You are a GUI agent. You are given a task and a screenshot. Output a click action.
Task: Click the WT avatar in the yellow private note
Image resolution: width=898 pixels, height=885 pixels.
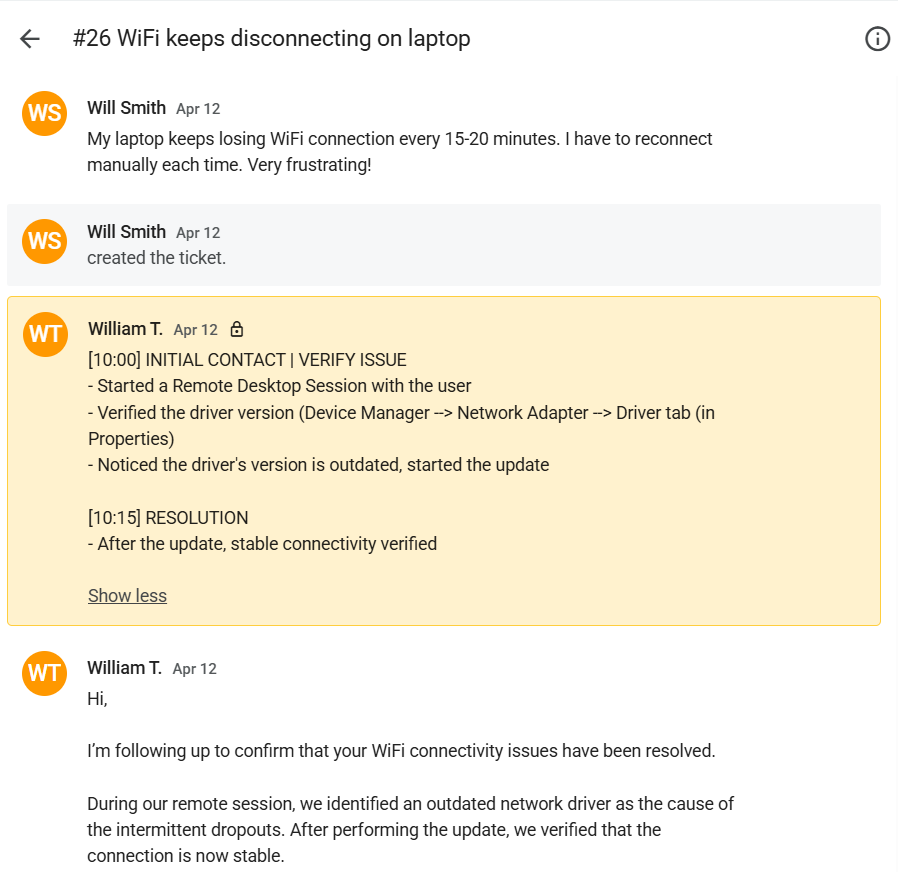[45, 334]
